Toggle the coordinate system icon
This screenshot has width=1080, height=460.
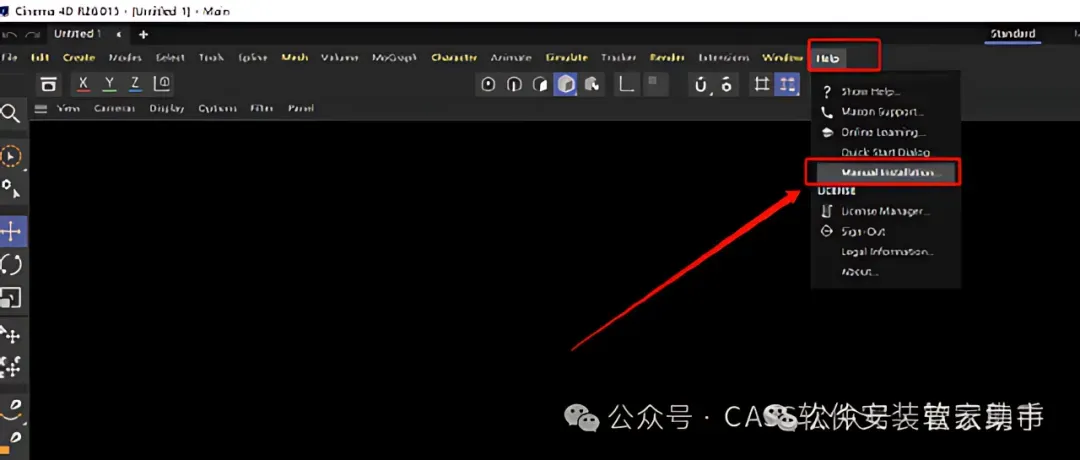[161, 84]
